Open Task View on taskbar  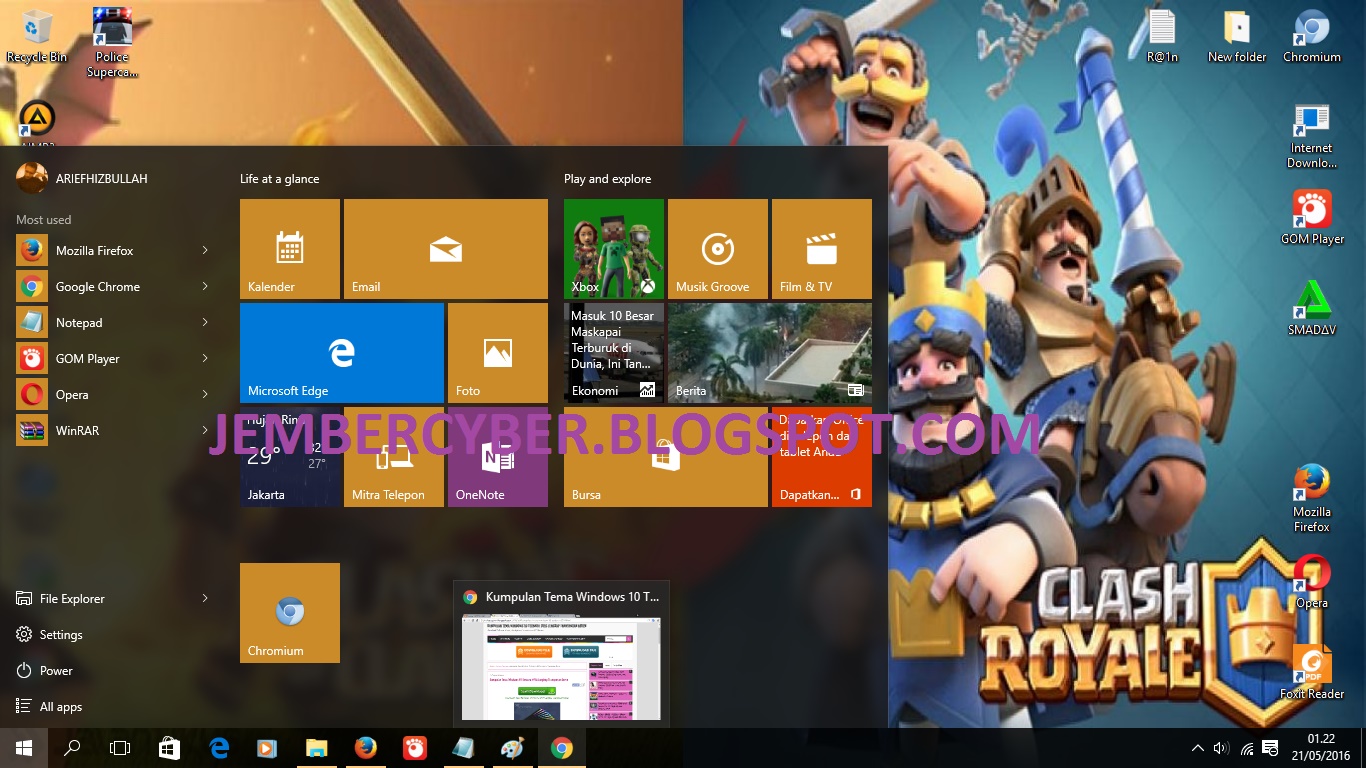point(120,748)
